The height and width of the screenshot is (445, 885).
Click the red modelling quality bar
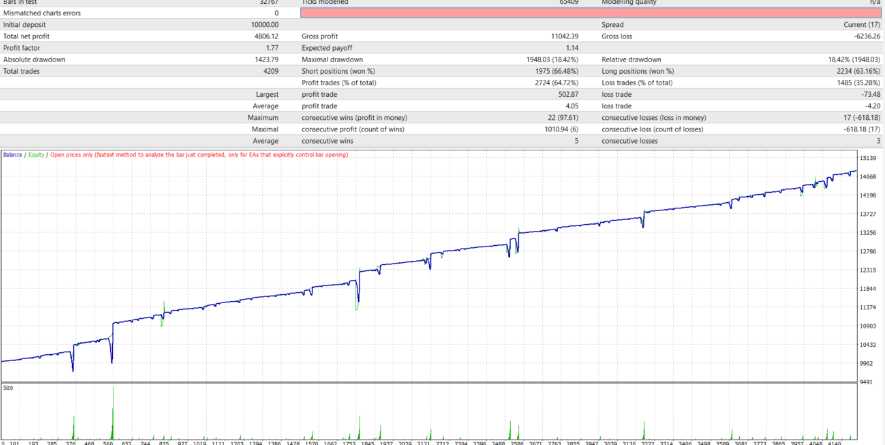(592, 13)
